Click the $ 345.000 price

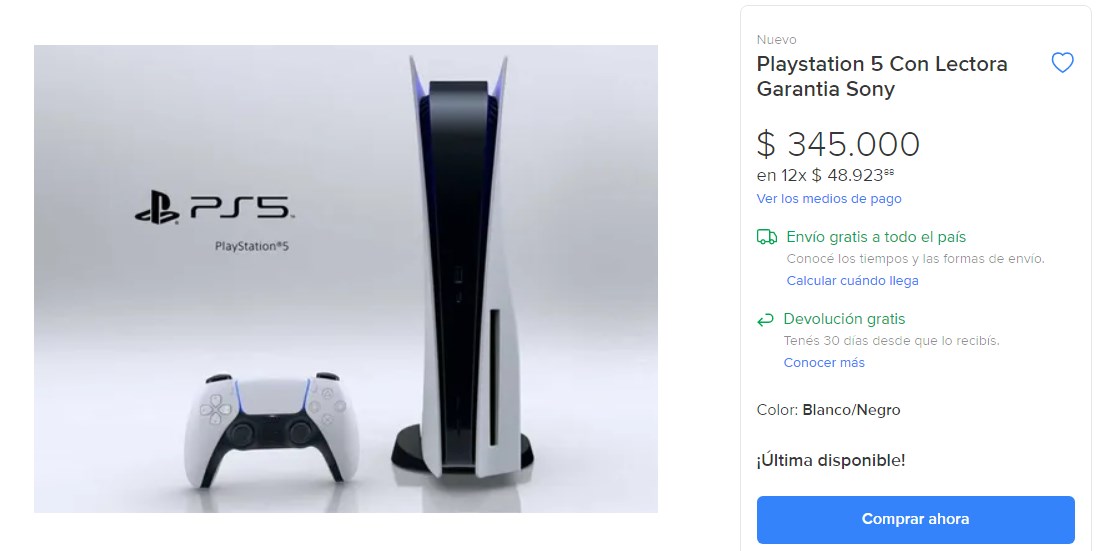click(838, 144)
